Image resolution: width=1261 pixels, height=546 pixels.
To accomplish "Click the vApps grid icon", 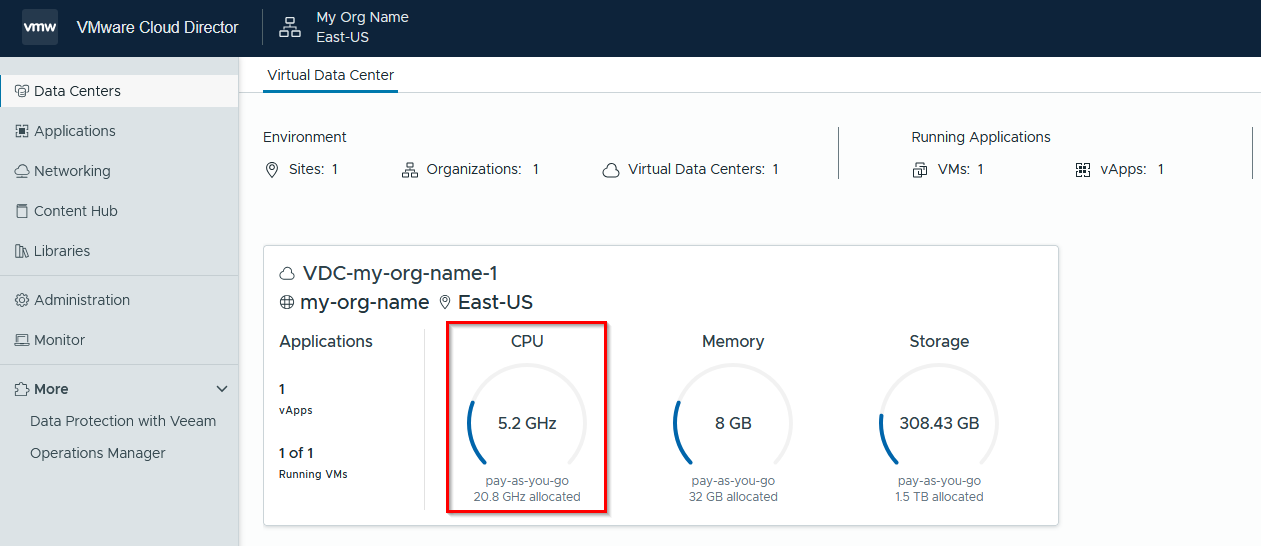I will (x=1082, y=170).
